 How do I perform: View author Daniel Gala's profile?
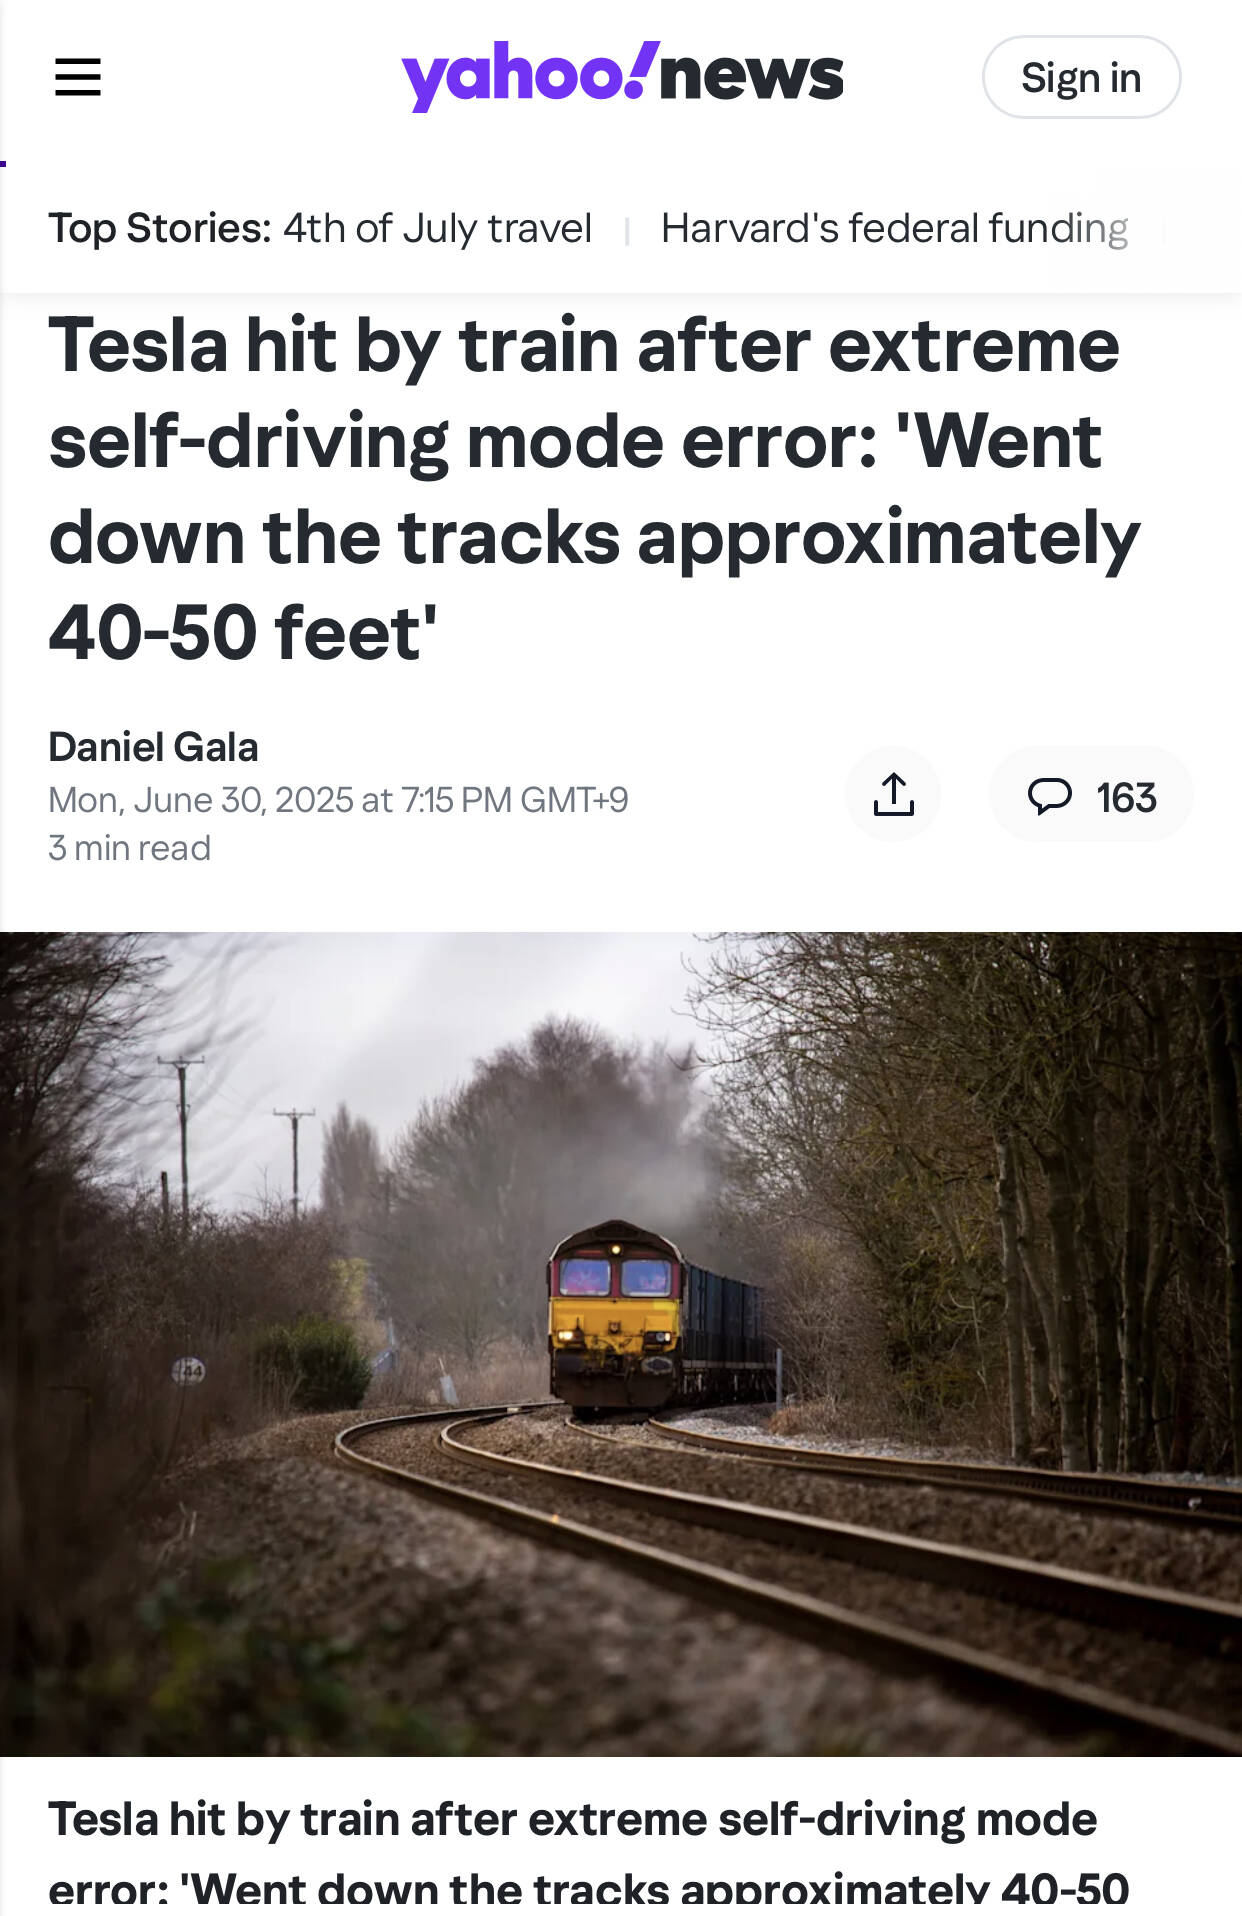tap(153, 746)
